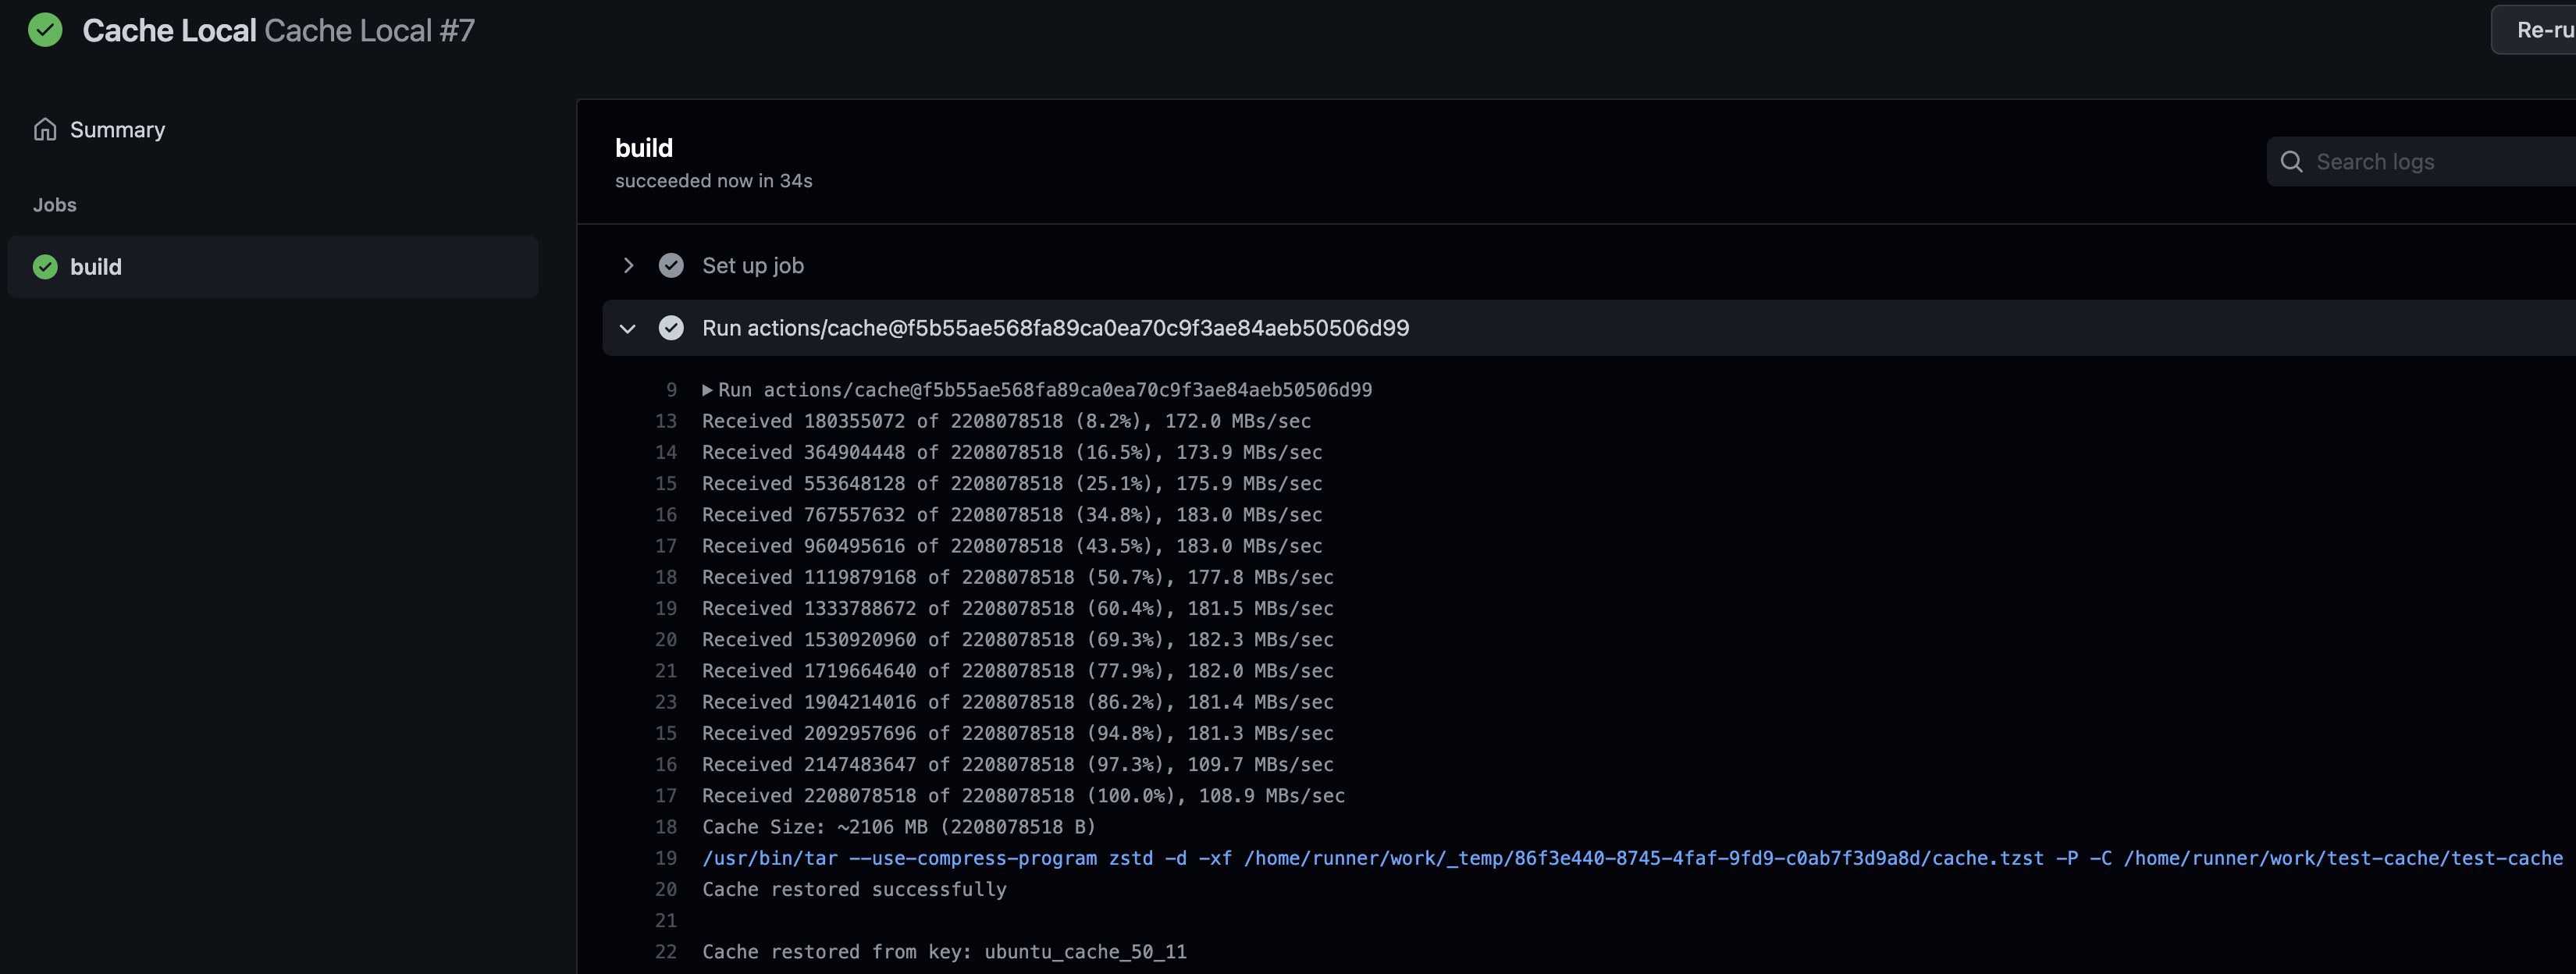Click the Summary home icon
The width and height of the screenshot is (2576, 974).
(45, 130)
